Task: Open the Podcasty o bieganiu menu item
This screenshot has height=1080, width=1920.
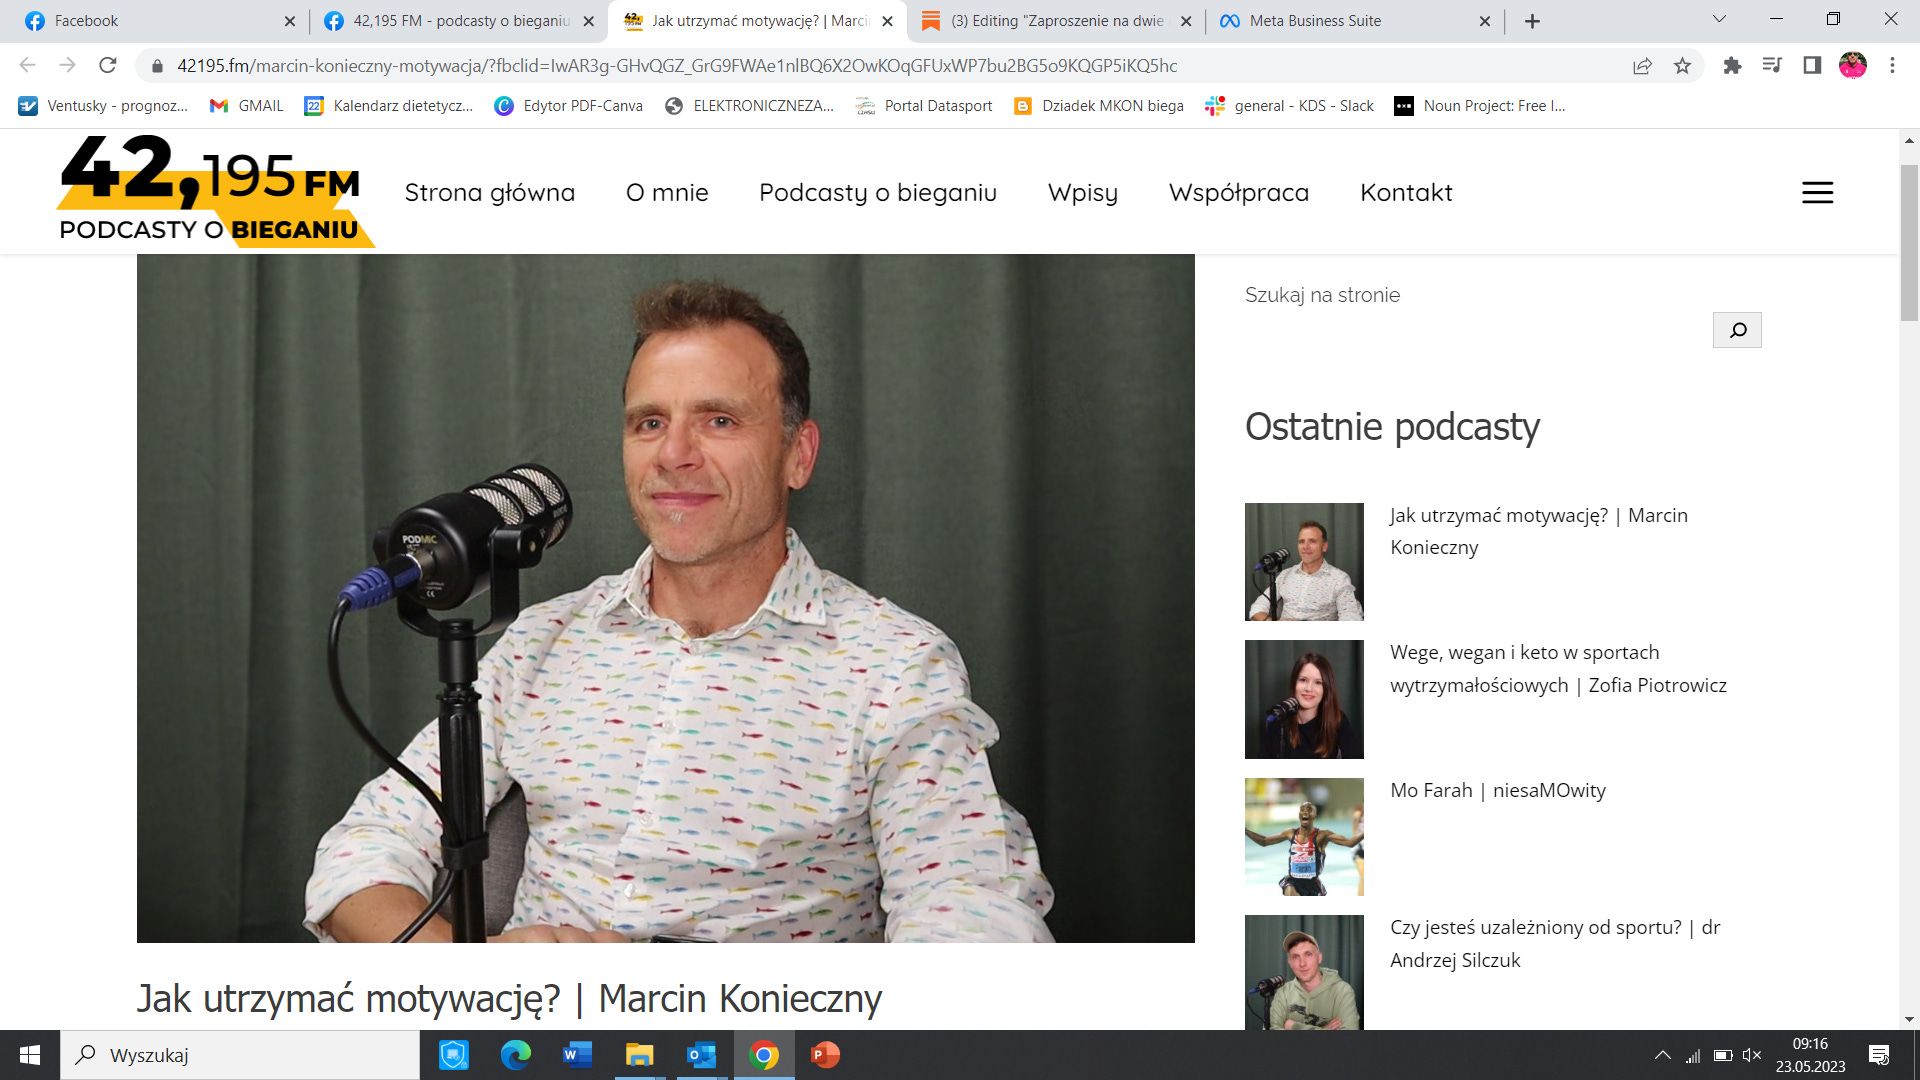Action: click(877, 193)
